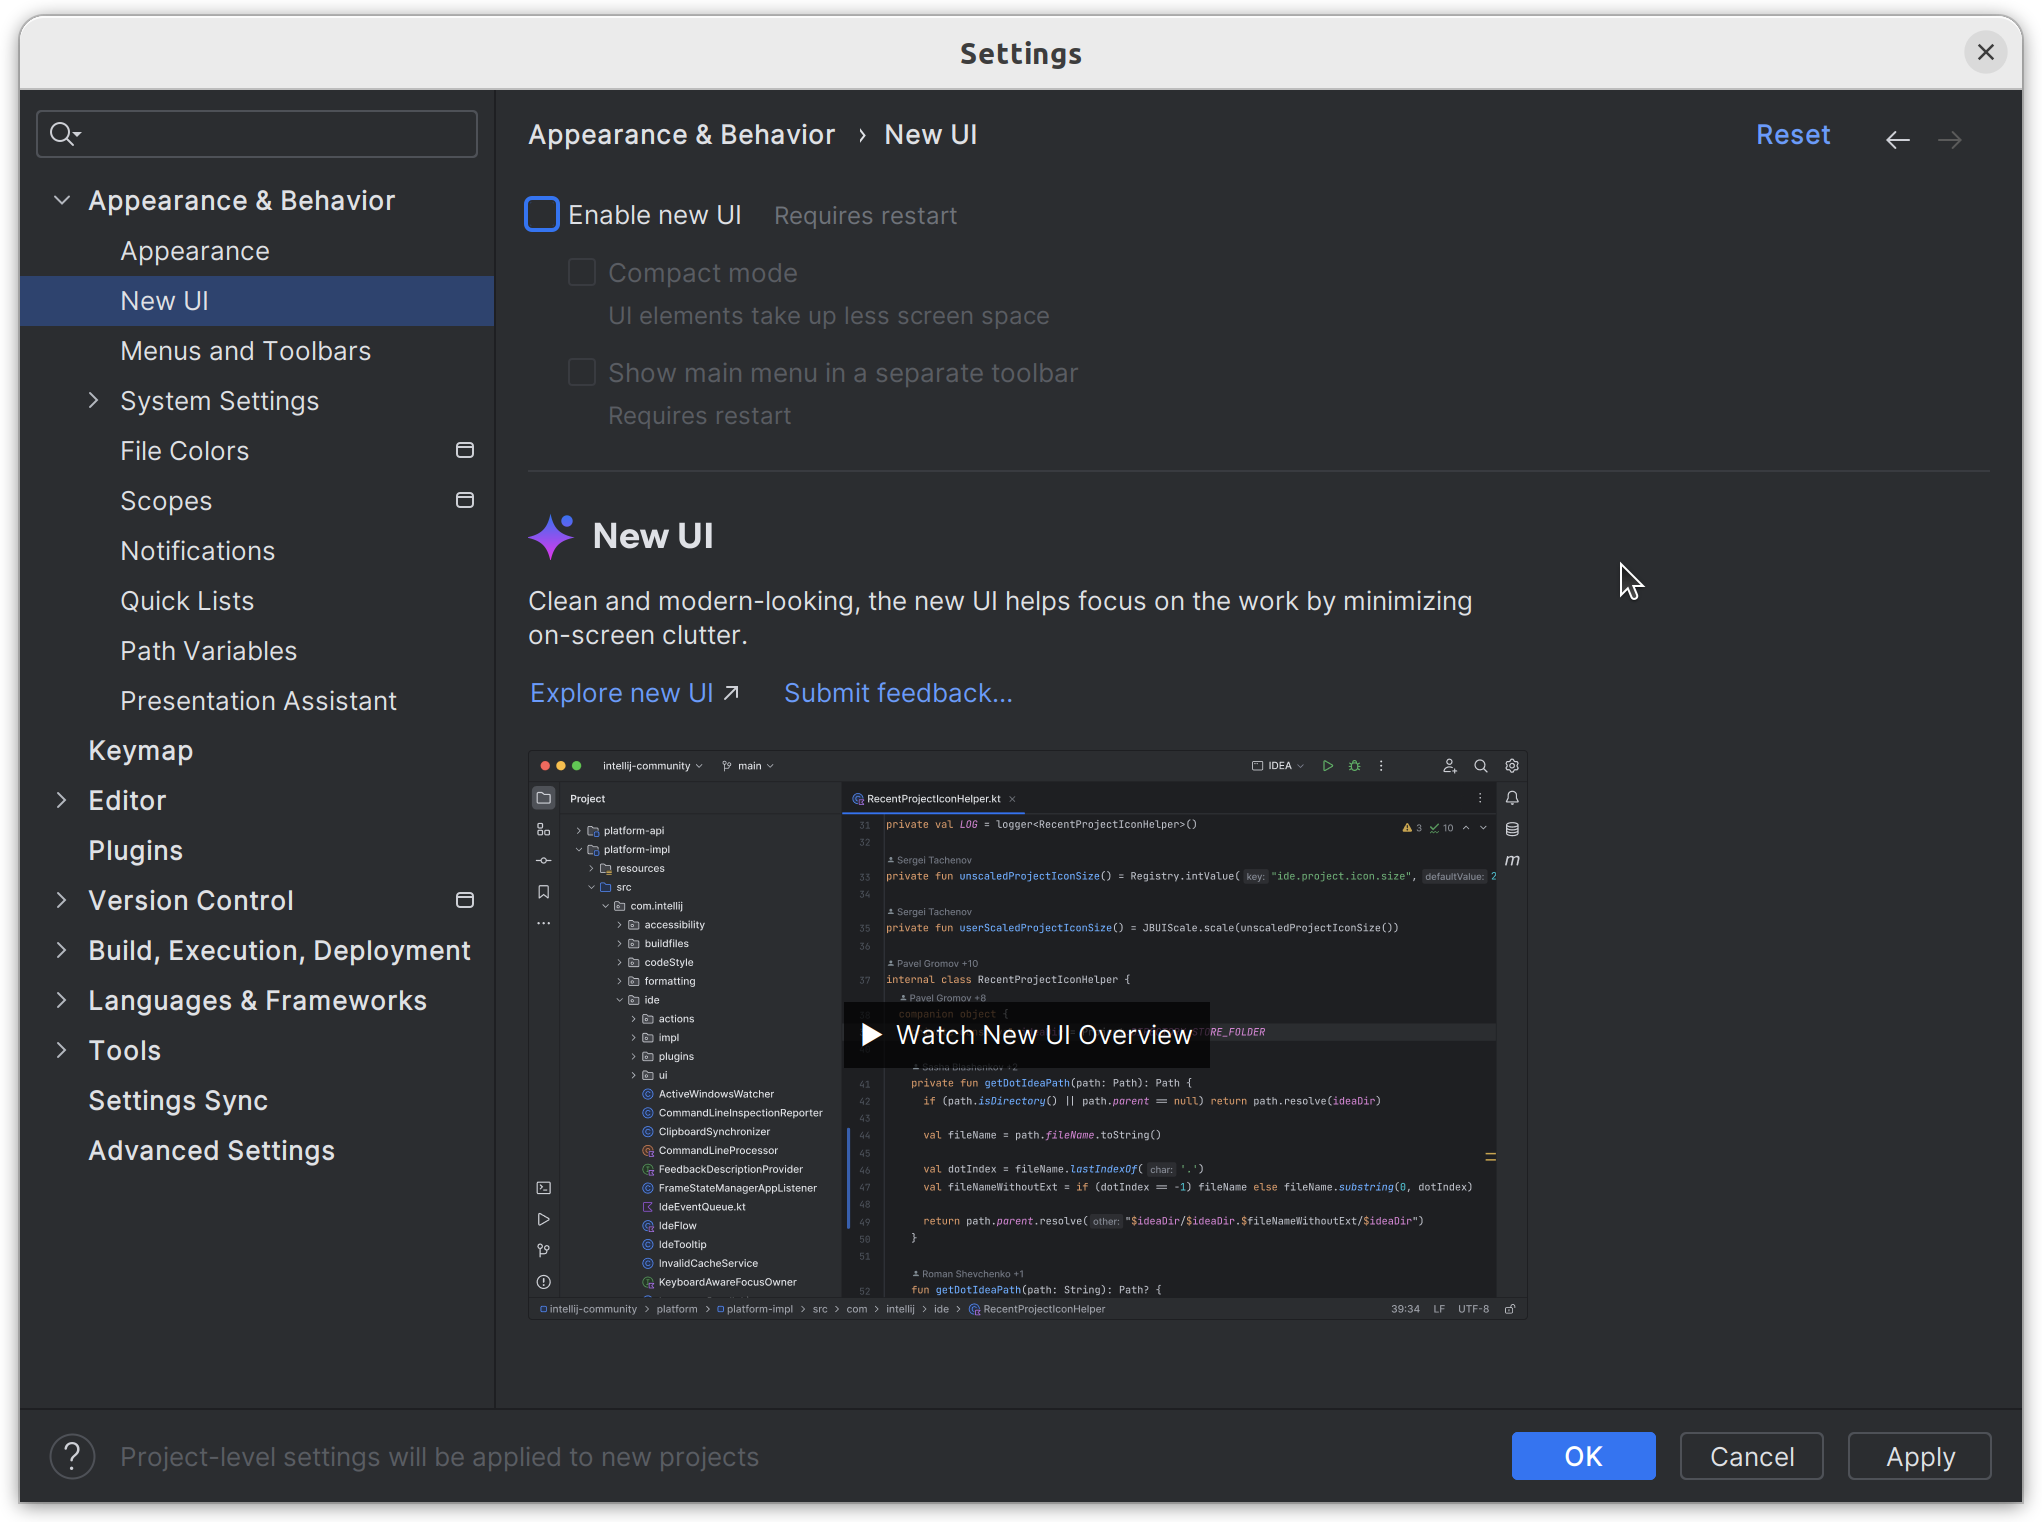The width and height of the screenshot is (2042, 1522).
Task: Expand the Editor section
Action: 62,800
